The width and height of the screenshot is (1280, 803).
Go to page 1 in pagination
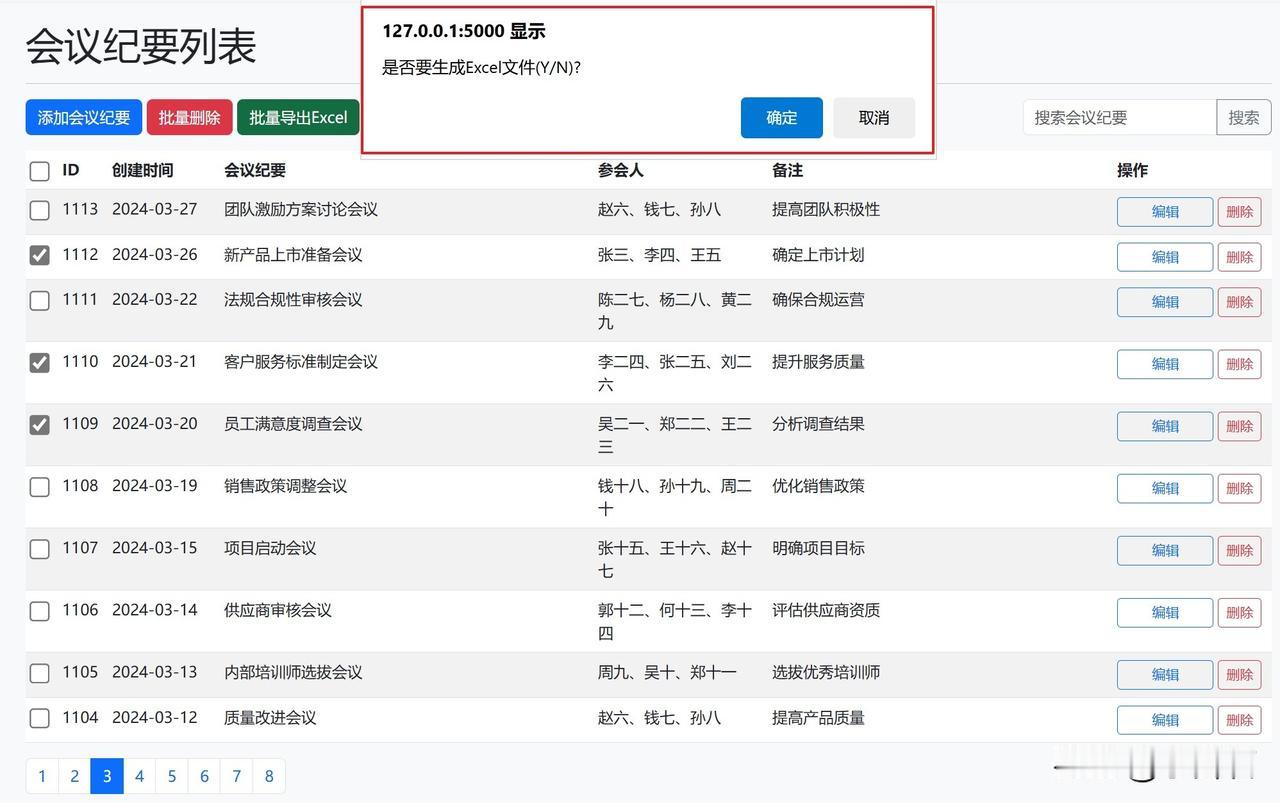[42, 776]
